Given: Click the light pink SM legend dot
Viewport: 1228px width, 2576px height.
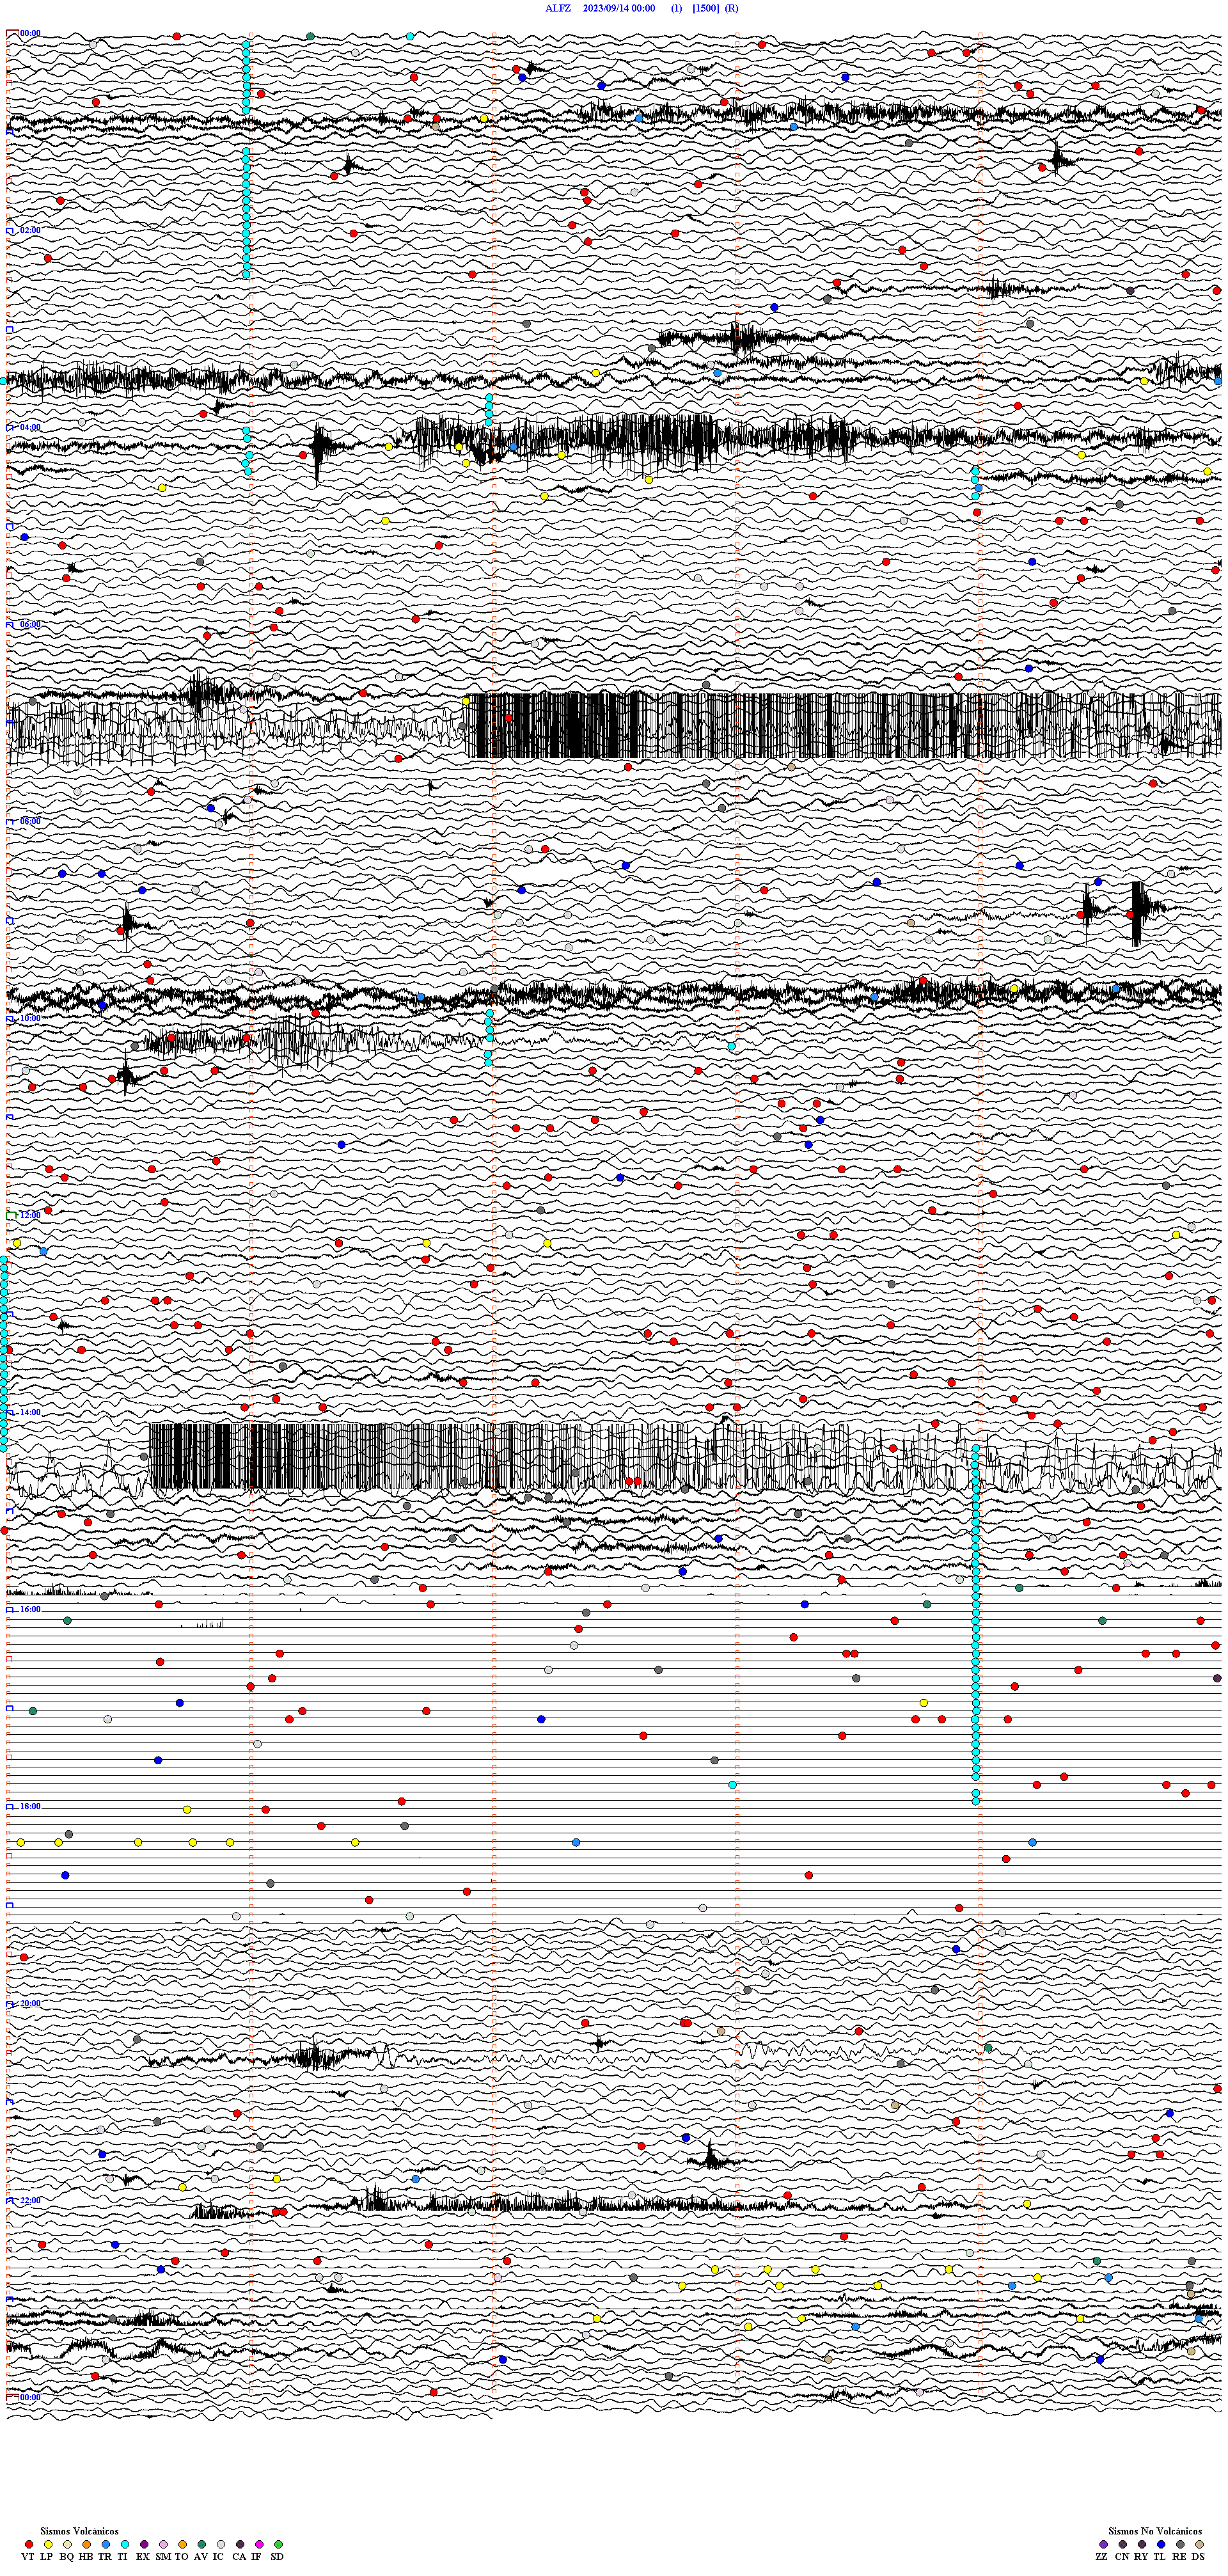Looking at the screenshot, I should coord(163,2544).
